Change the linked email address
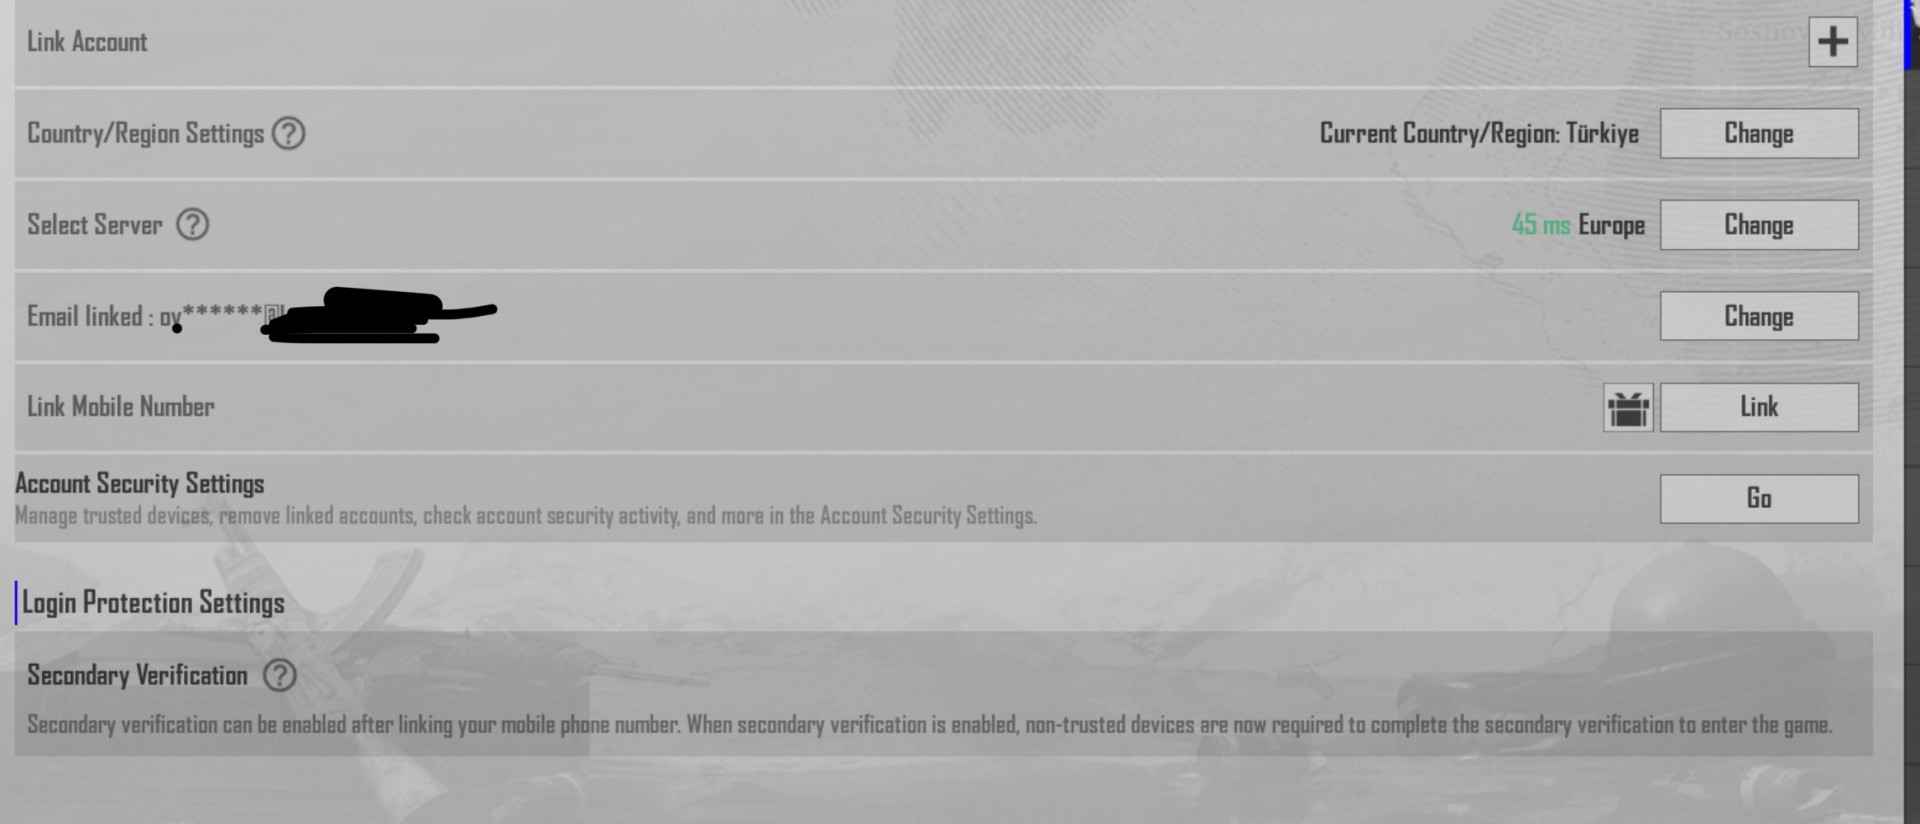This screenshot has width=1920, height=824. [1758, 316]
